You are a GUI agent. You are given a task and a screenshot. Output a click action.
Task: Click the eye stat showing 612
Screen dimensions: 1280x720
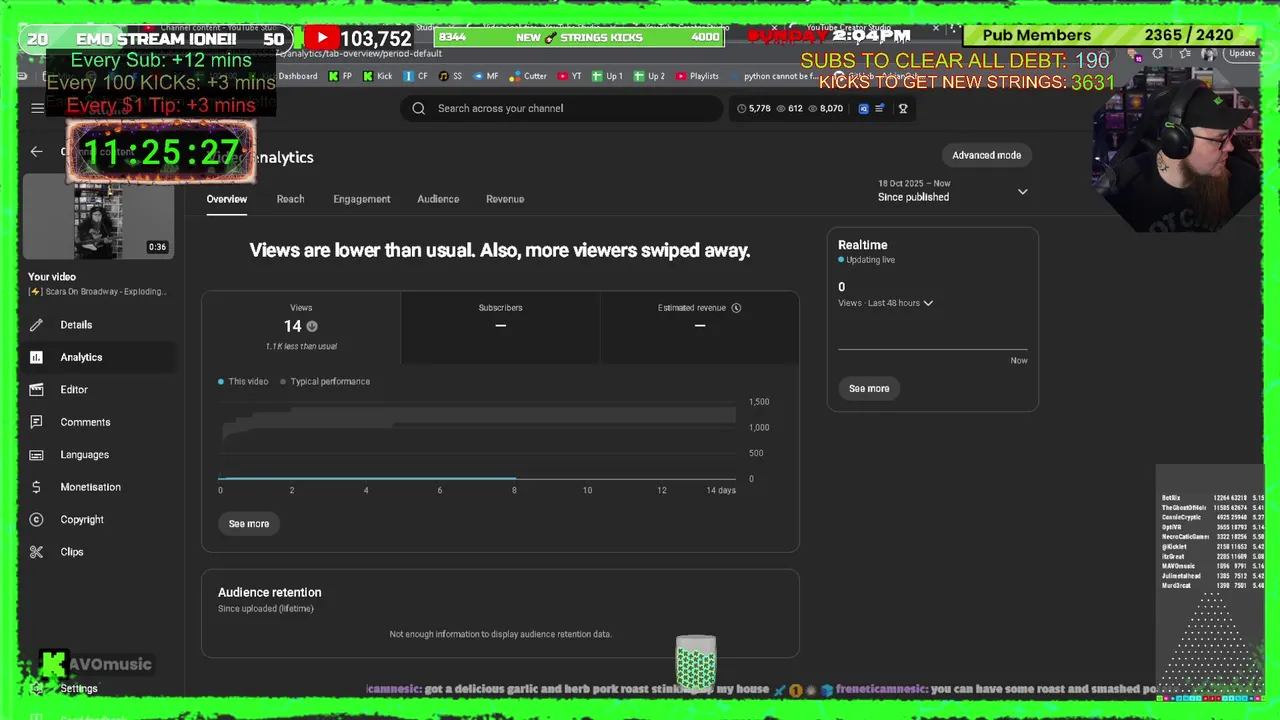tap(790, 108)
